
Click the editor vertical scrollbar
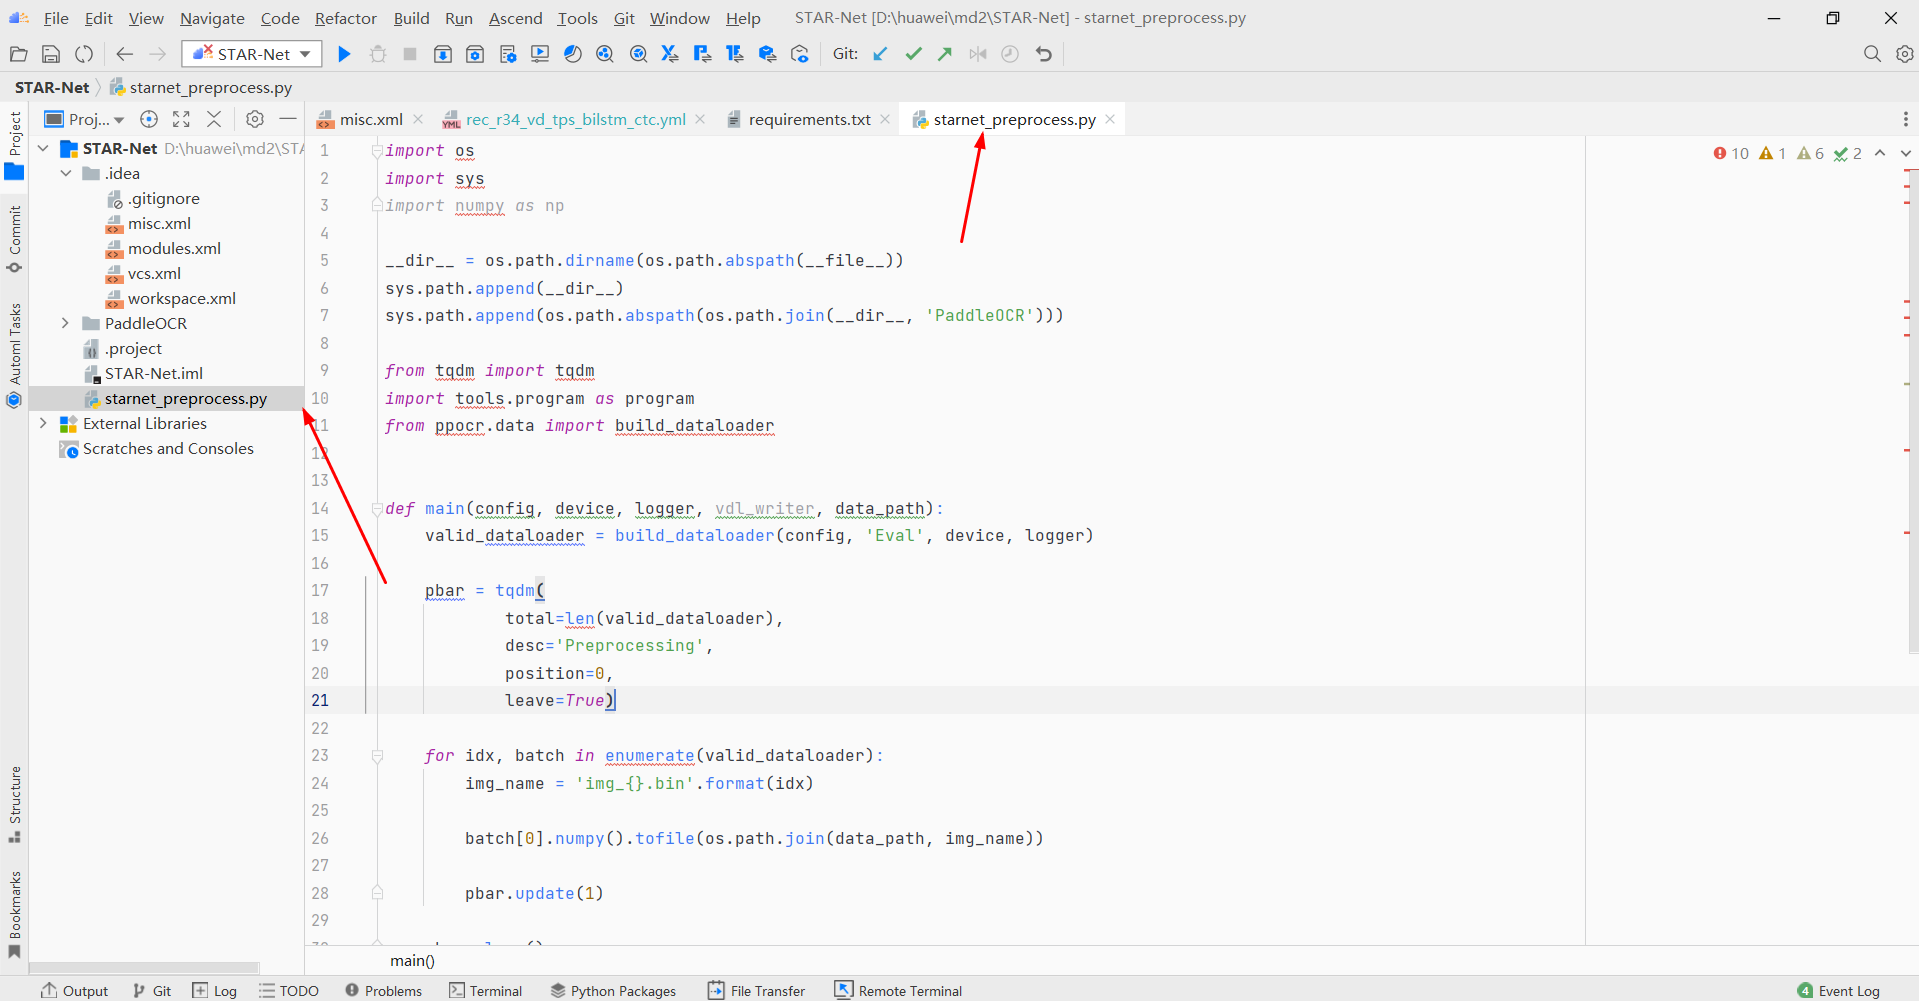[x=1913, y=410]
